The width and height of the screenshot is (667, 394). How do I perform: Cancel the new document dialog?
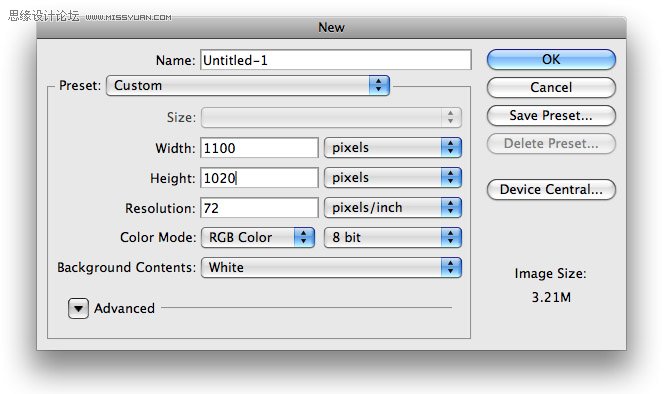551,88
